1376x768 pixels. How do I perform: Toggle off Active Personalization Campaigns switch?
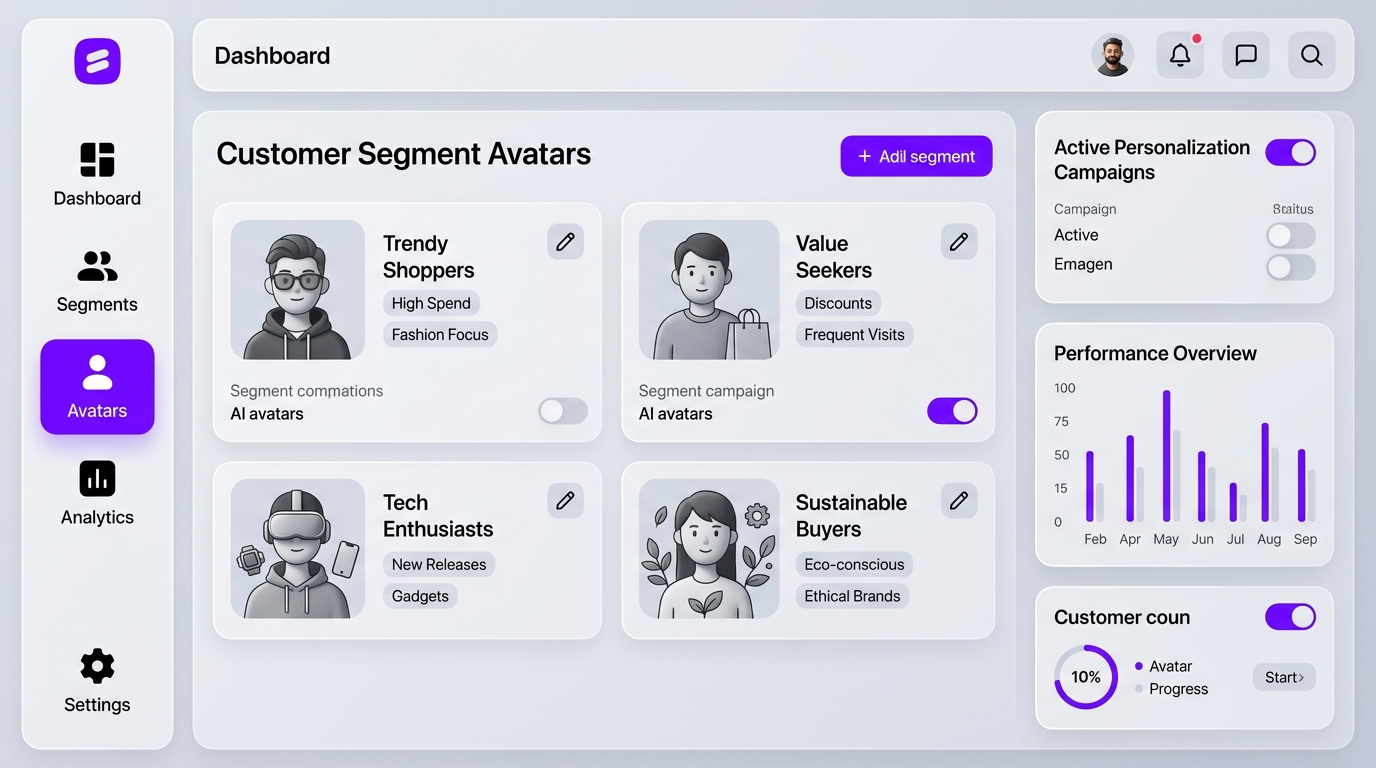[1290, 152]
